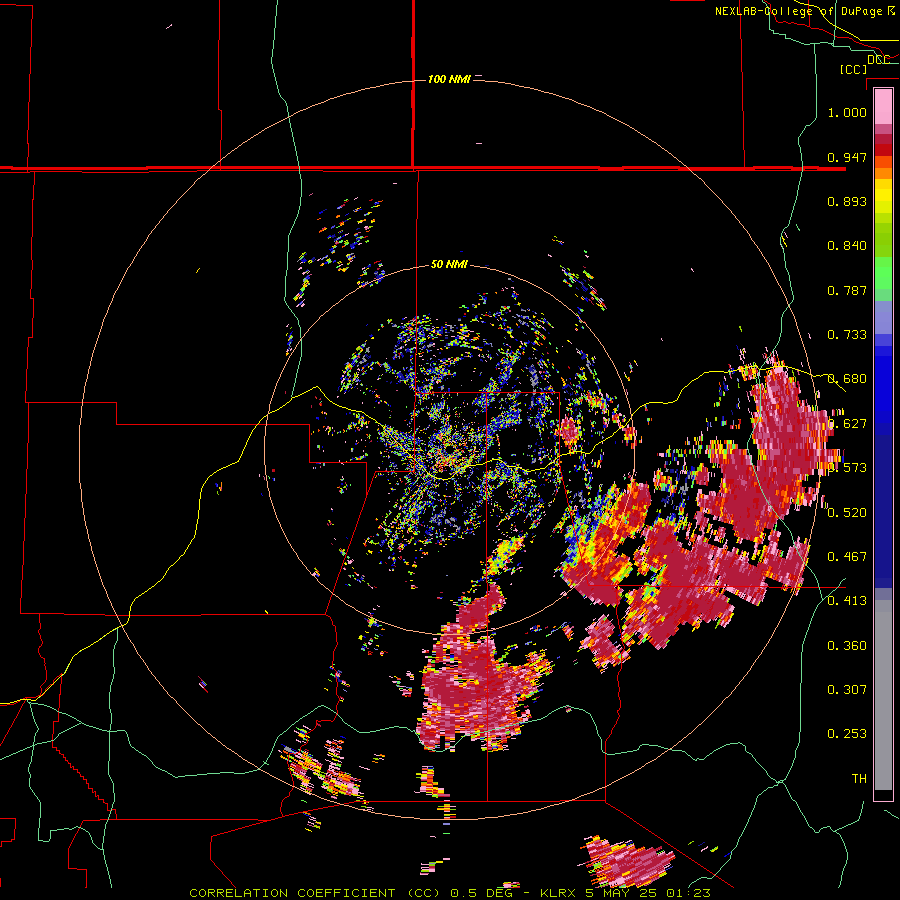900x900 pixels.
Task: Click the 0.787 scale value
Action: pyautogui.click(x=847, y=290)
